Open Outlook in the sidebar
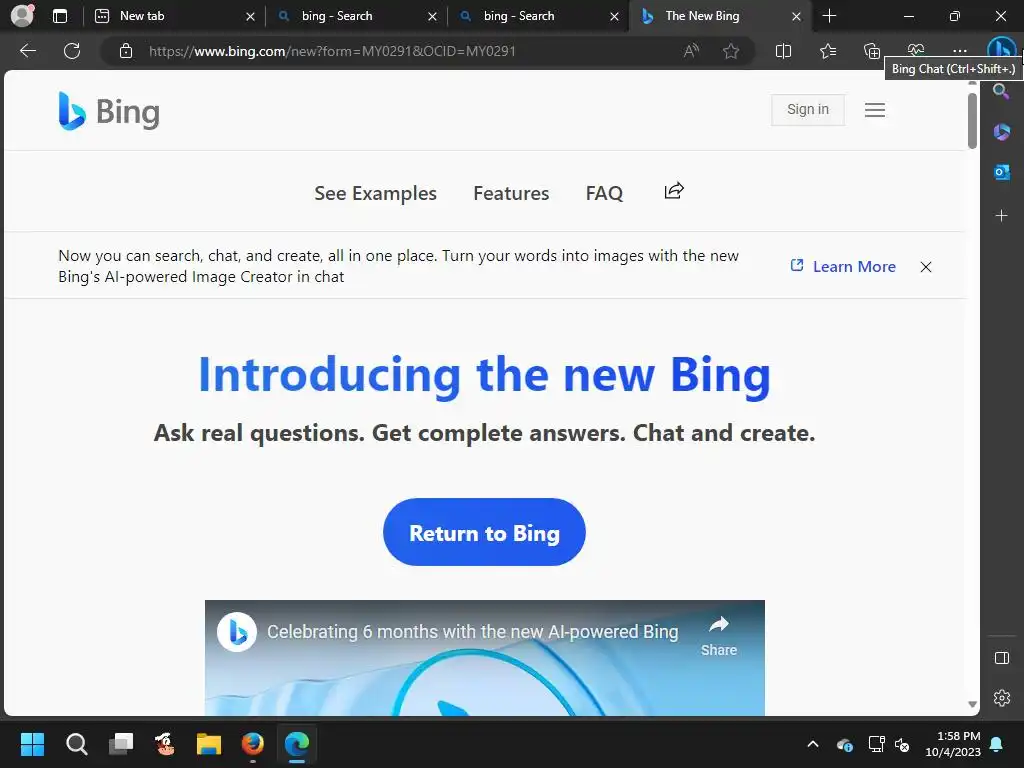This screenshot has width=1024, height=768. [1001, 172]
